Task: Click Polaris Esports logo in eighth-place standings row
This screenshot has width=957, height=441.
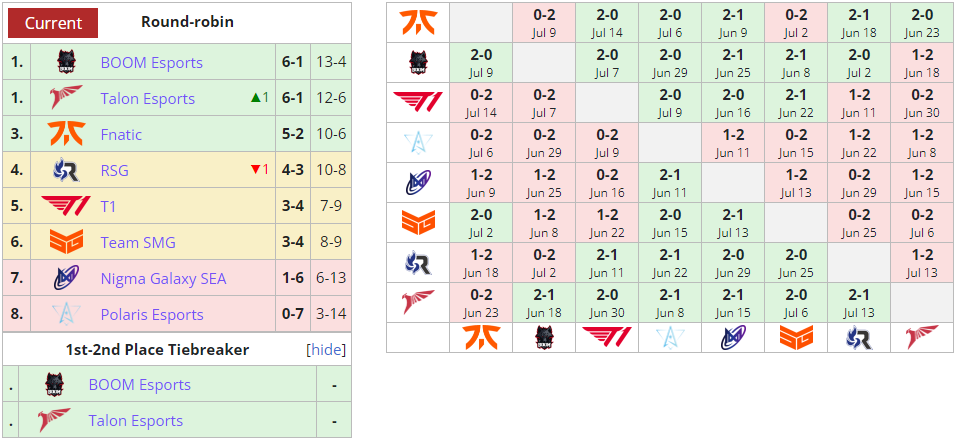Action: (x=68, y=315)
